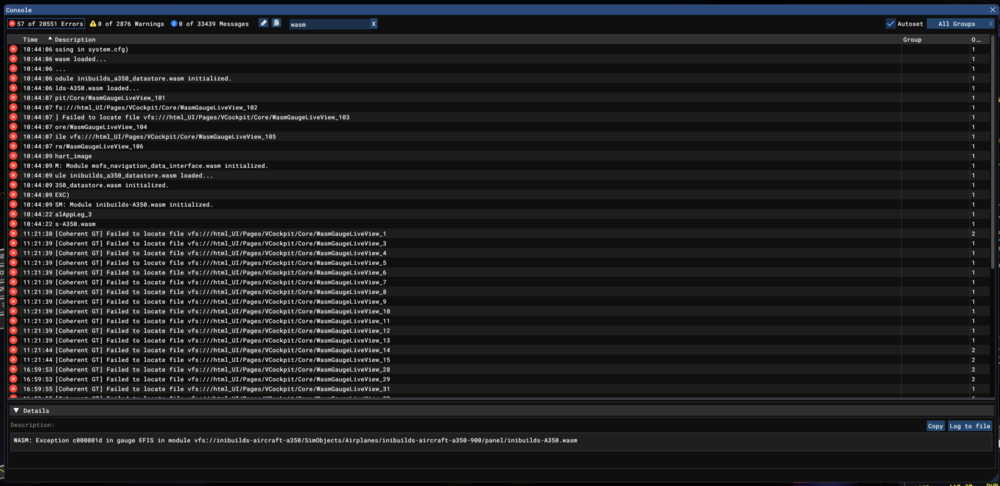Select the WasmGaugeLiveView_7 log entry
The height and width of the screenshot is (486, 1000).
click(x=497, y=283)
